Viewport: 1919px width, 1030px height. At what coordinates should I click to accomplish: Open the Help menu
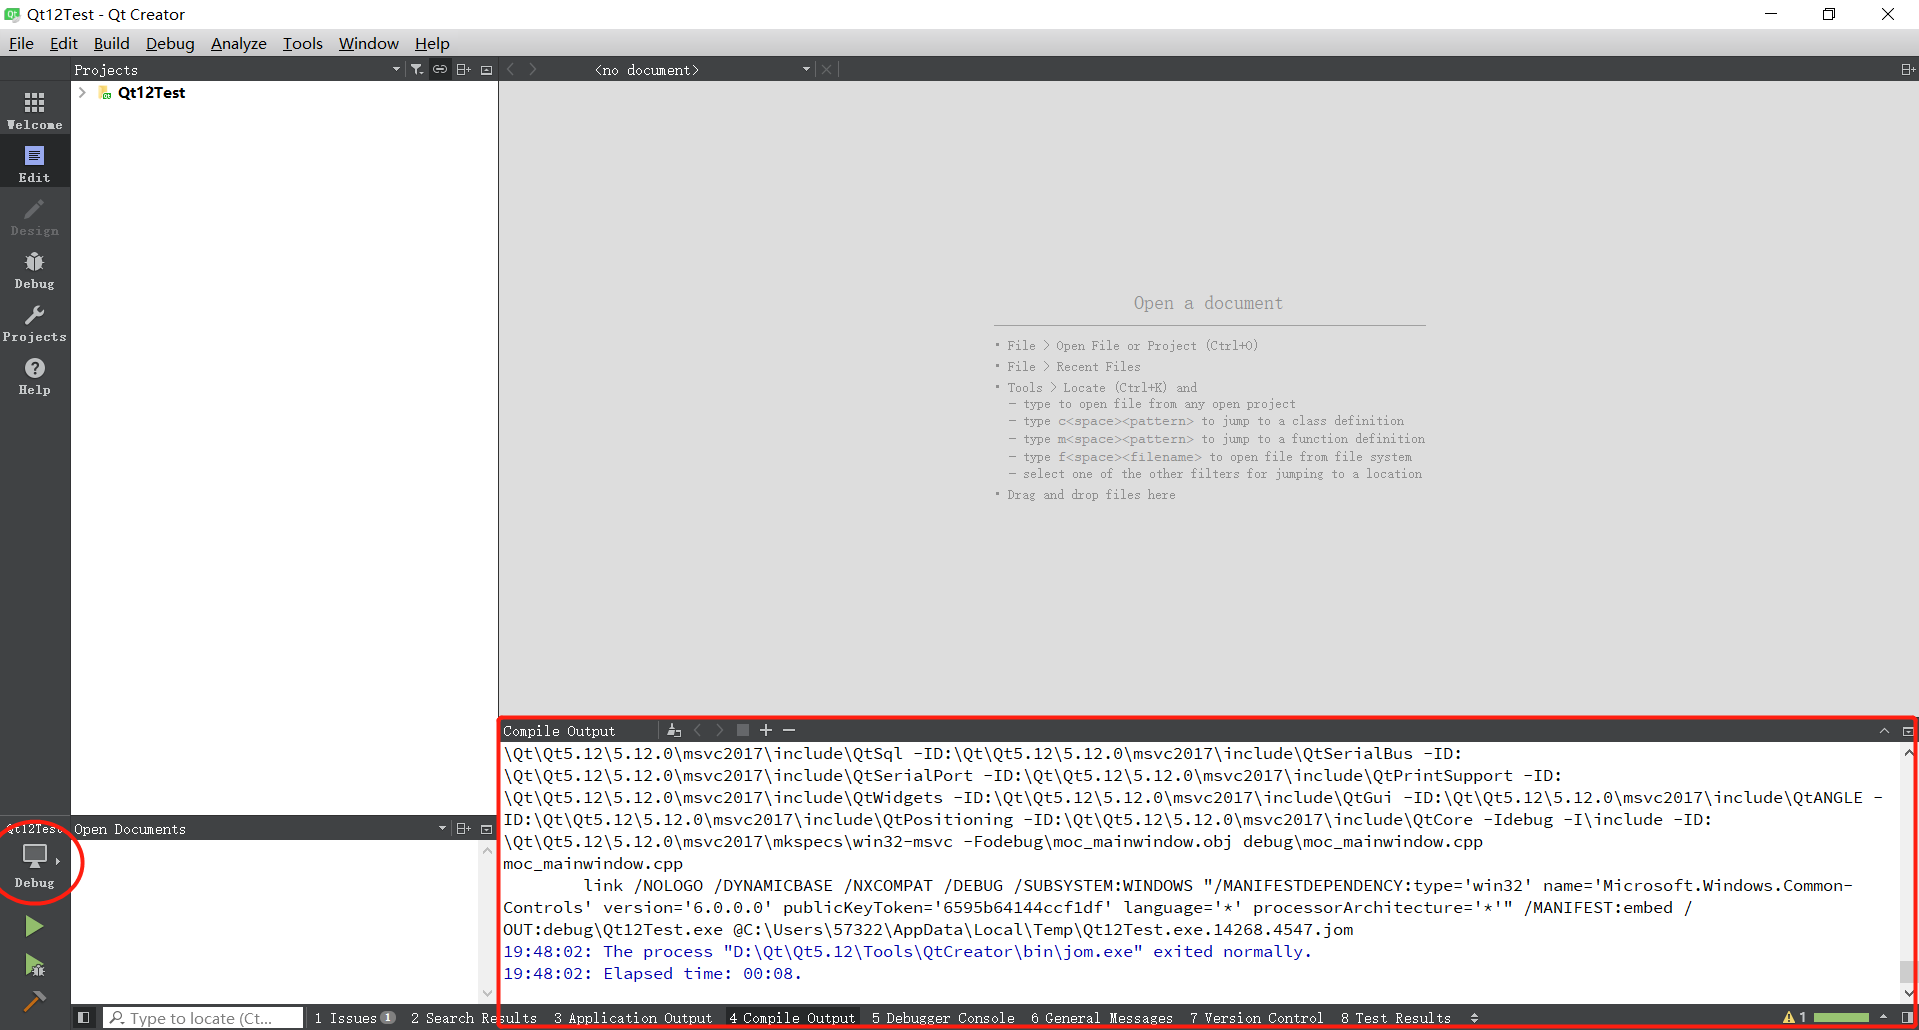coord(432,43)
